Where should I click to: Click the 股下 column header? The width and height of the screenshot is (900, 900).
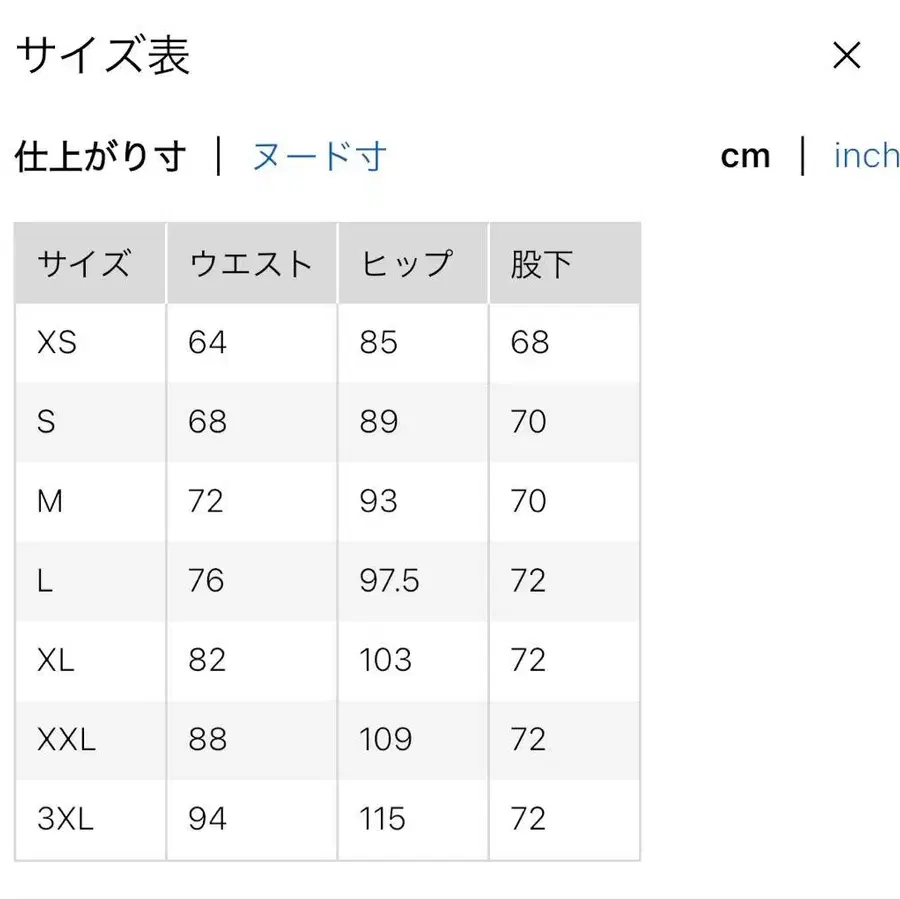tap(541, 263)
